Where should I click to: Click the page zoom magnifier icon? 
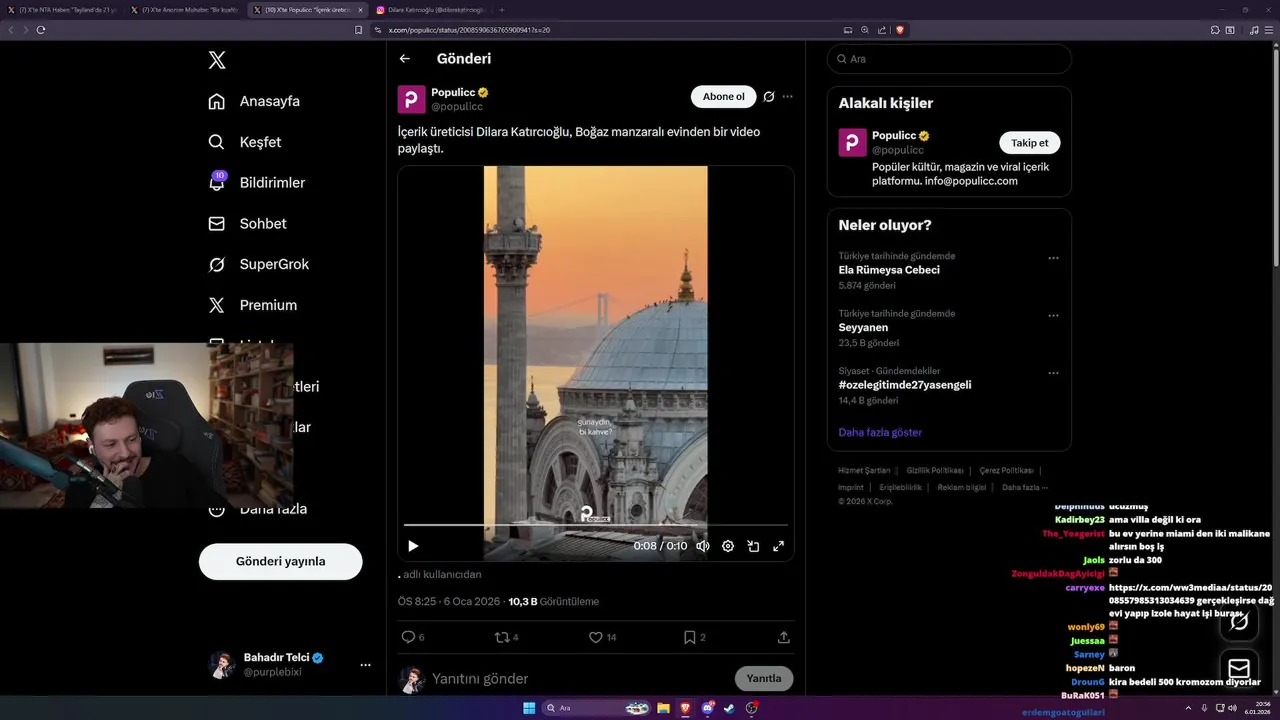865,30
